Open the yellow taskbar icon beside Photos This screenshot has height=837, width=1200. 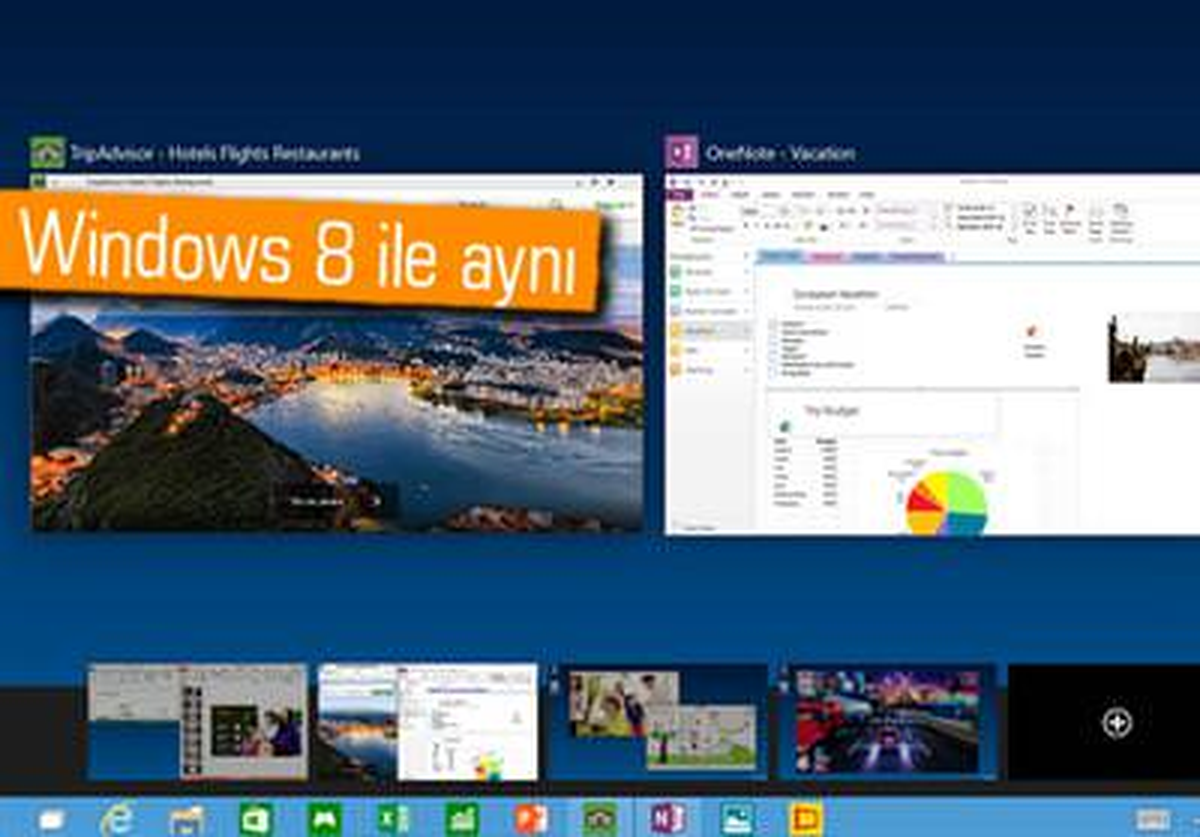click(x=805, y=819)
